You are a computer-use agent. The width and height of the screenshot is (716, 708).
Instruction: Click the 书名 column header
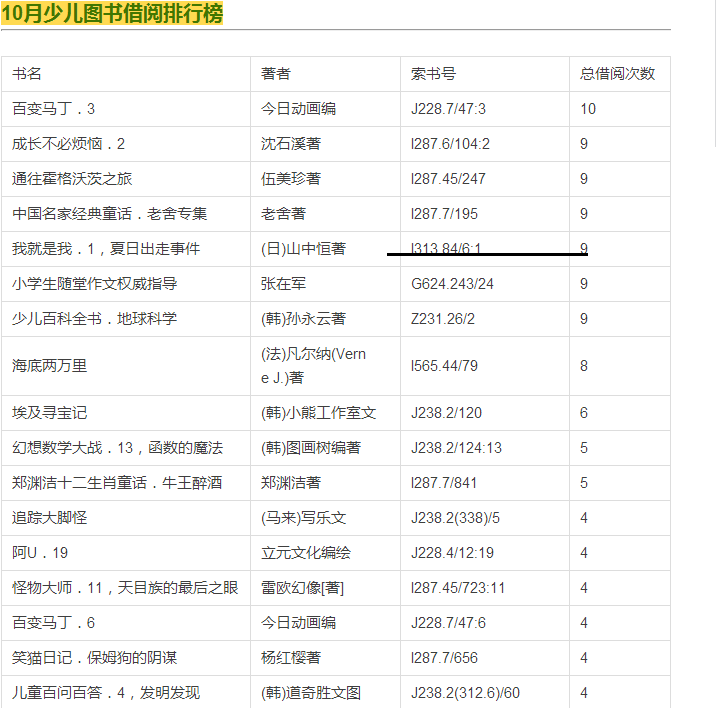pyautogui.click(x=27, y=74)
